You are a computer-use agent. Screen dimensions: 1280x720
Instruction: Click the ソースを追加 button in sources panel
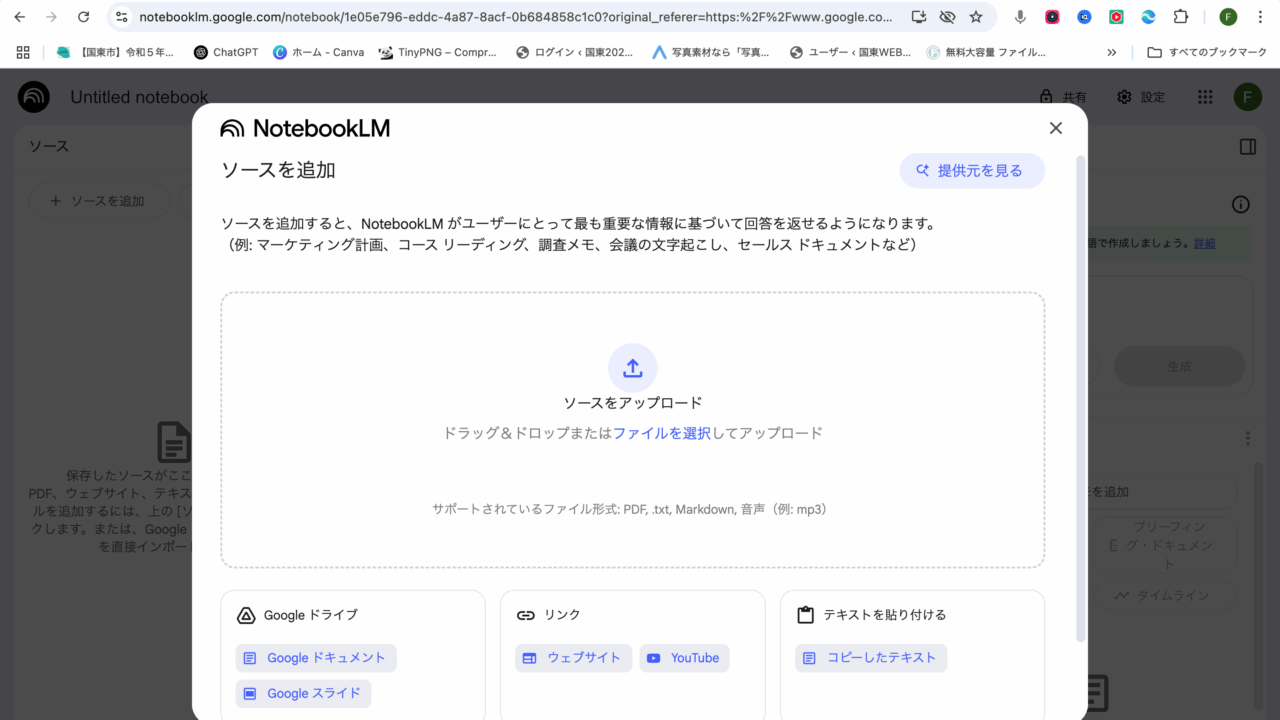click(x=100, y=201)
